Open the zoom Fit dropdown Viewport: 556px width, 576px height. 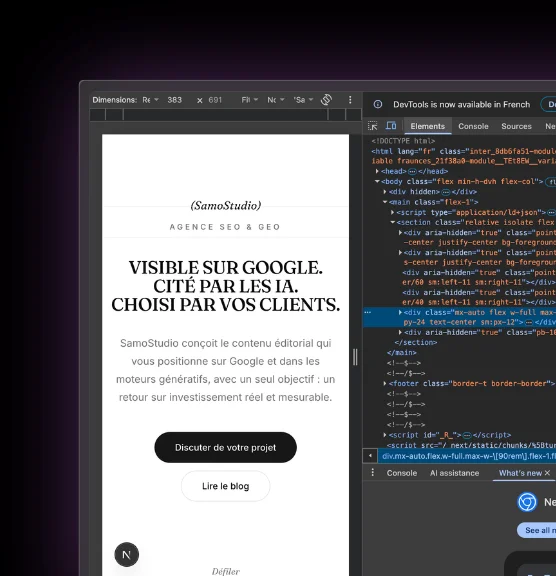[x=250, y=100]
